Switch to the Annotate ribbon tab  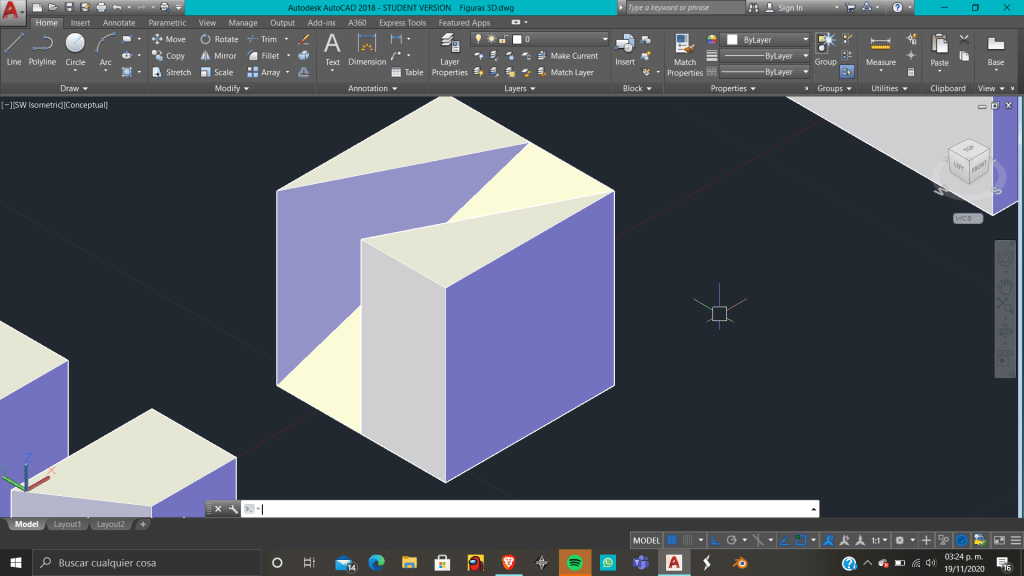click(x=119, y=23)
